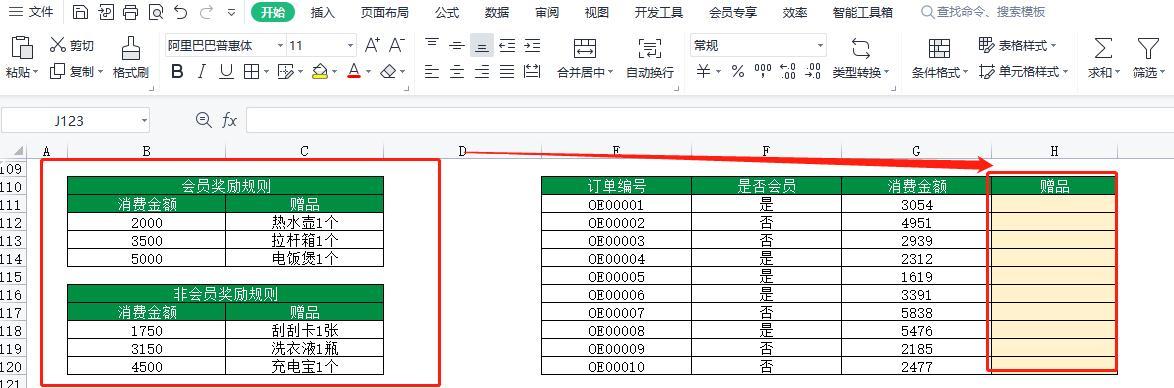
Task: Toggle italic formatting
Action: (201, 72)
